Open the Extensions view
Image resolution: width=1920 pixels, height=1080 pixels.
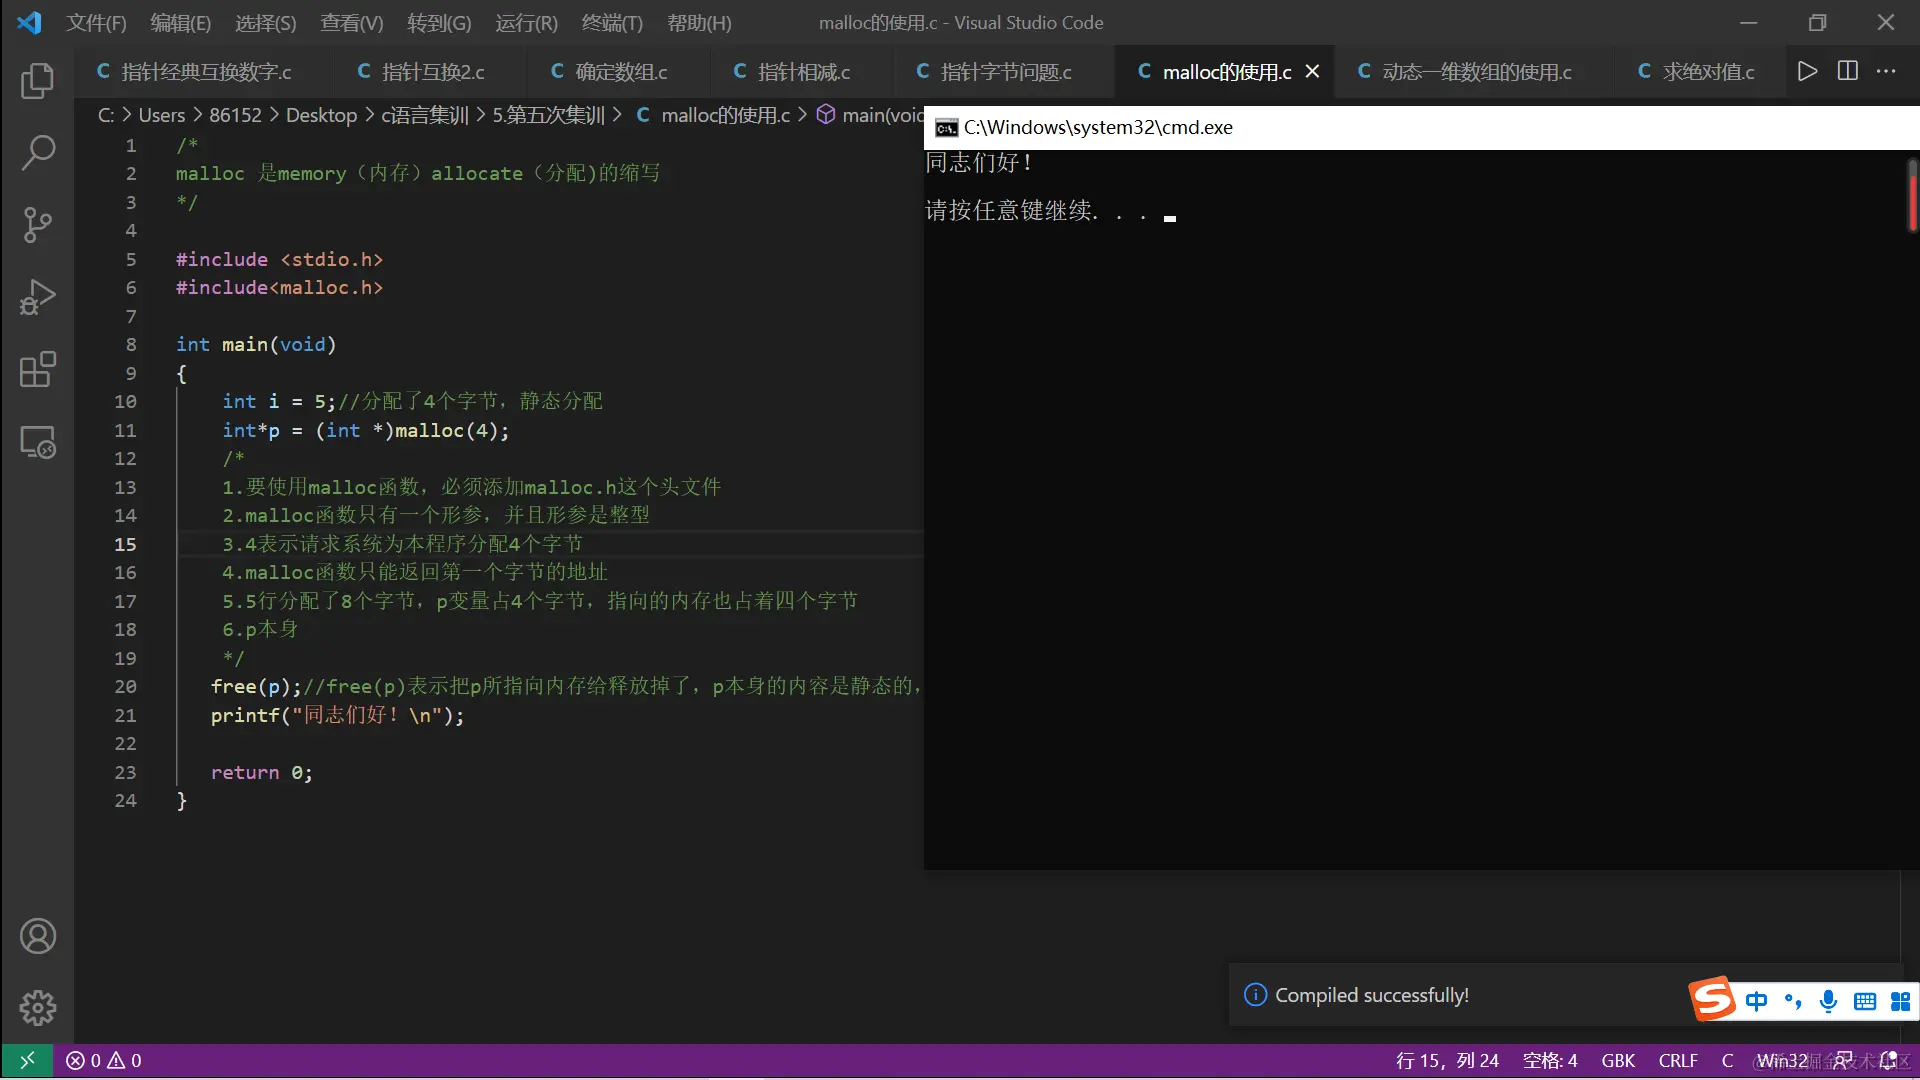(x=37, y=369)
